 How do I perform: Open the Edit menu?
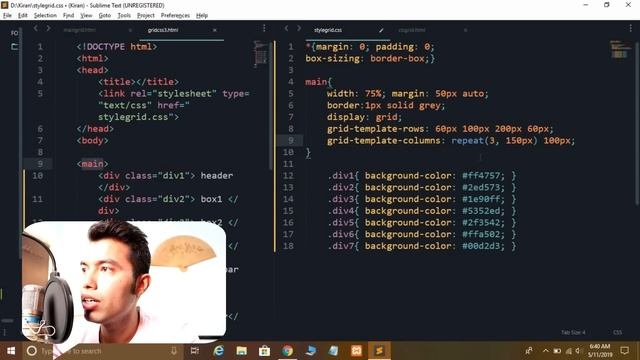pos(23,16)
